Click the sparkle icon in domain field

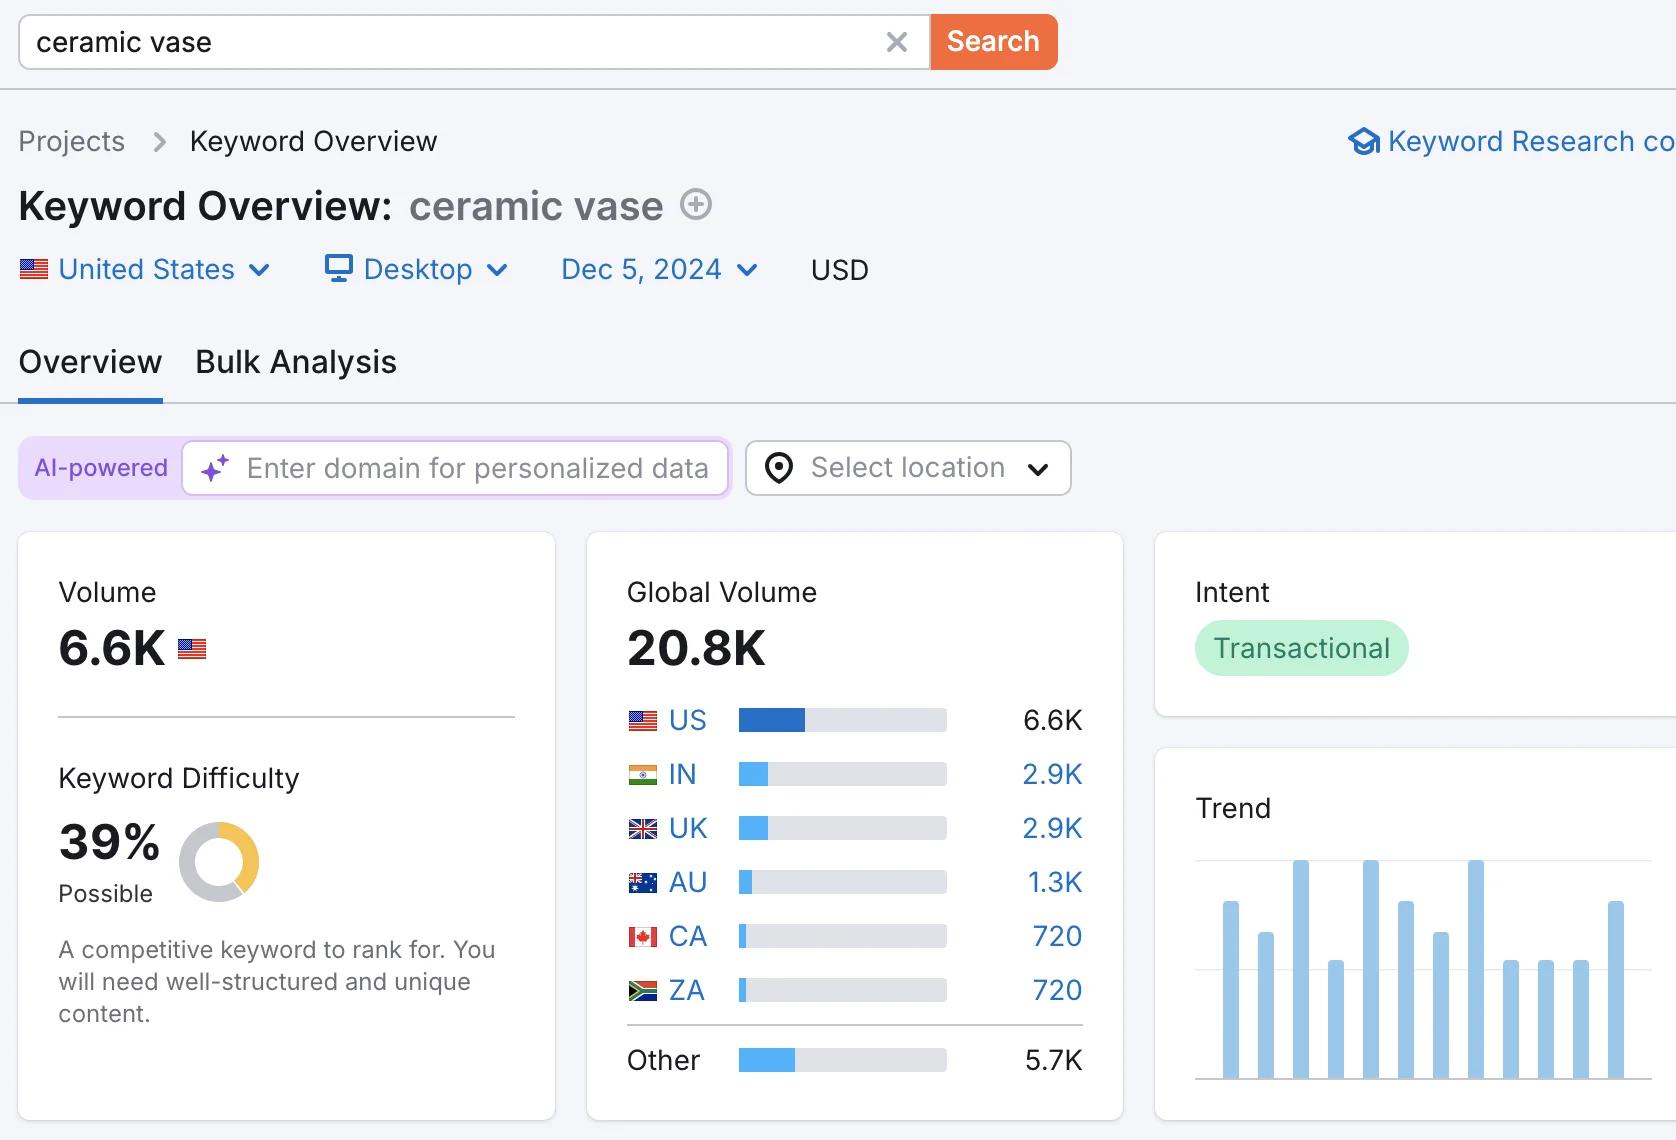tap(215, 468)
